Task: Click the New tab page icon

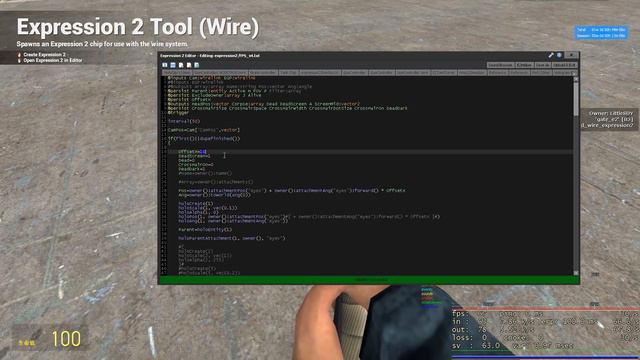Action: pyautogui.click(x=181, y=65)
